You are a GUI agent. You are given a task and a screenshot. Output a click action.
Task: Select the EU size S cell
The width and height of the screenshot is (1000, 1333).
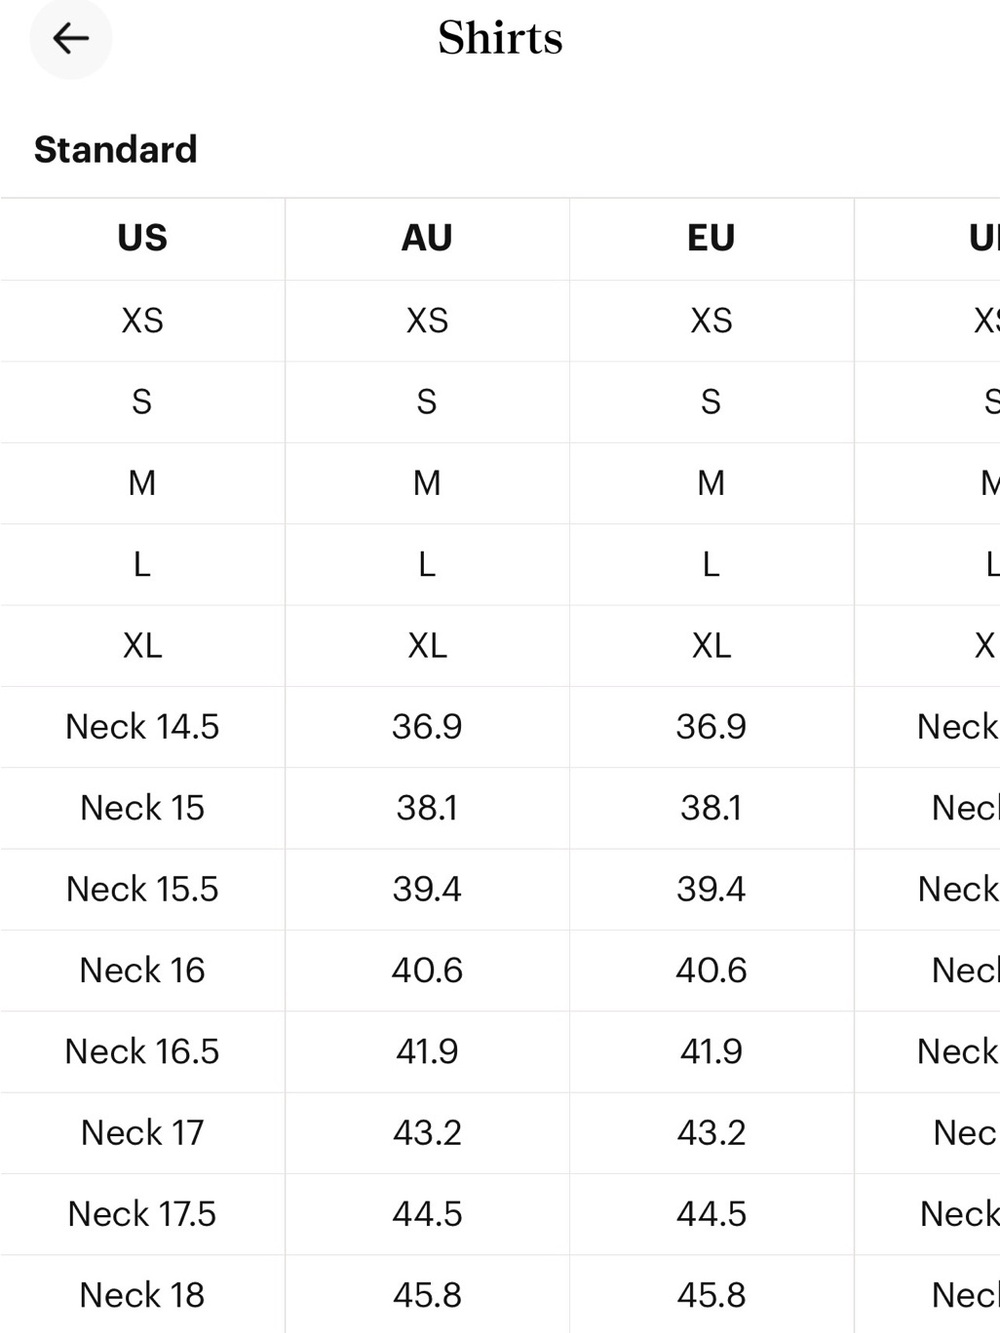point(711,401)
